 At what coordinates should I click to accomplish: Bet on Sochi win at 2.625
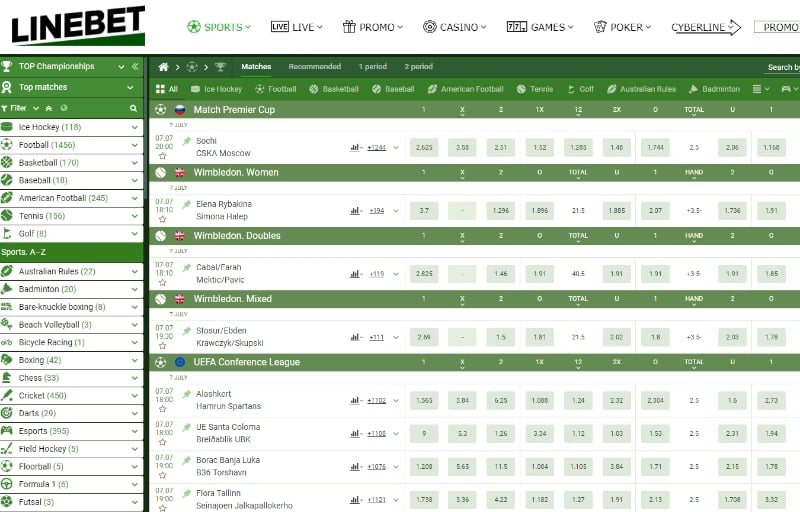point(424,147)
